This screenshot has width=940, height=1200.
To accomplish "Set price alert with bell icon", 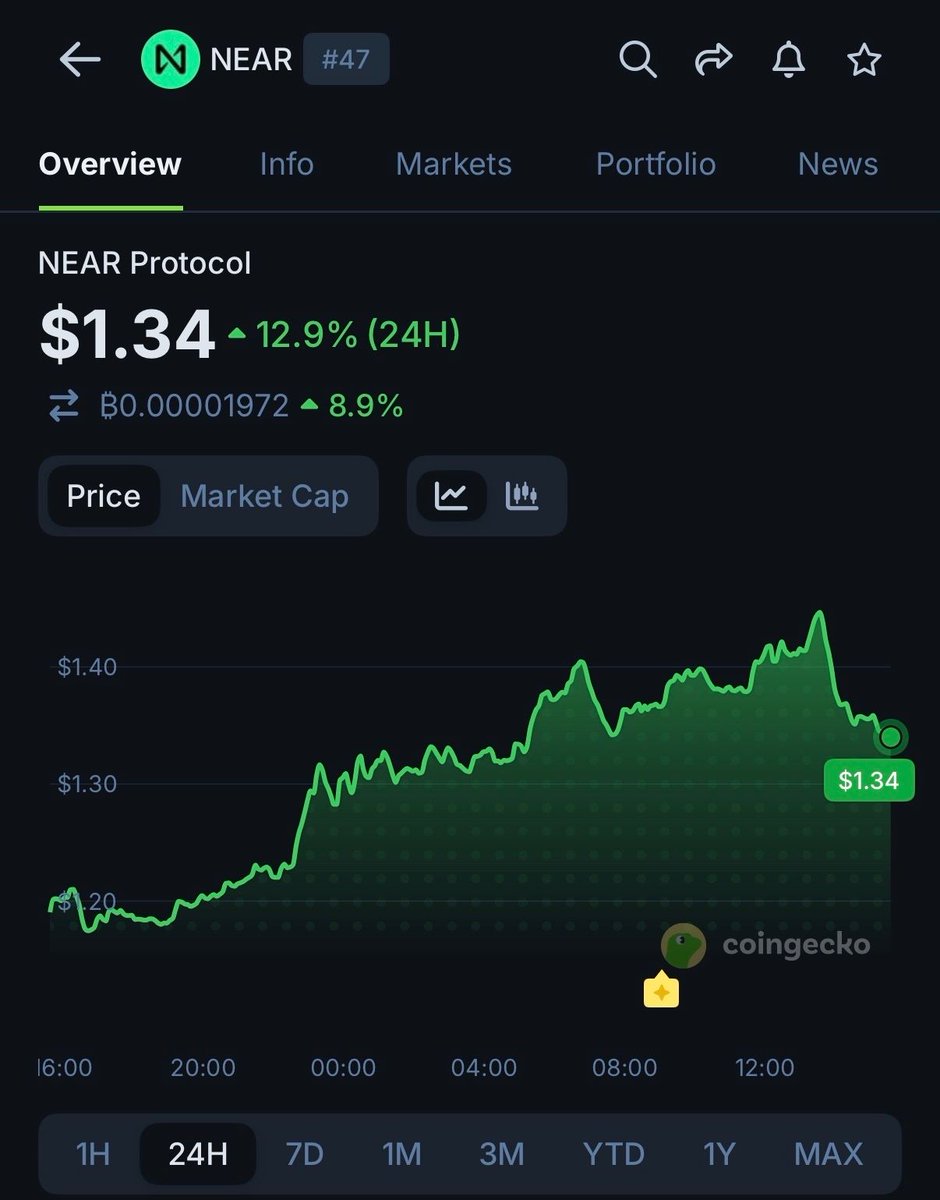I will [788, 60].
